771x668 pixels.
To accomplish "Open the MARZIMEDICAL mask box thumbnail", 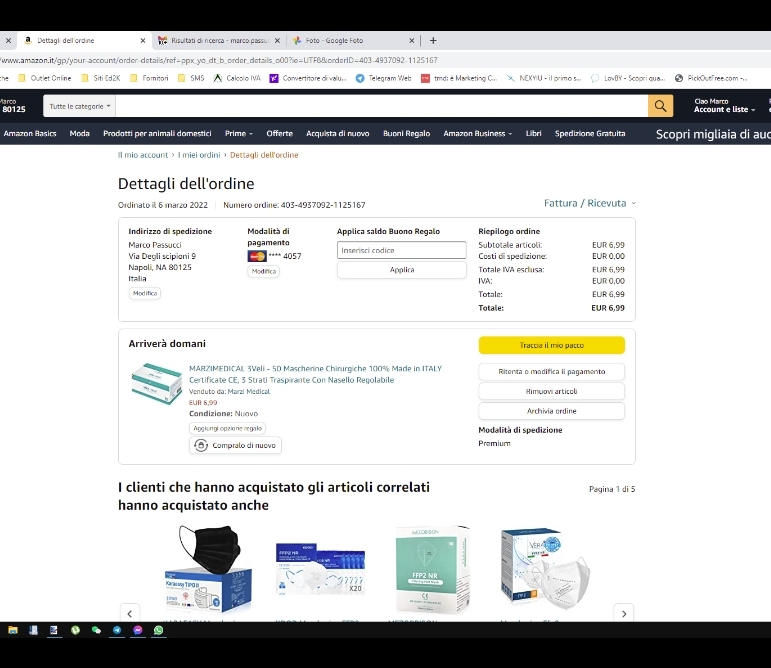I will 156,384.
